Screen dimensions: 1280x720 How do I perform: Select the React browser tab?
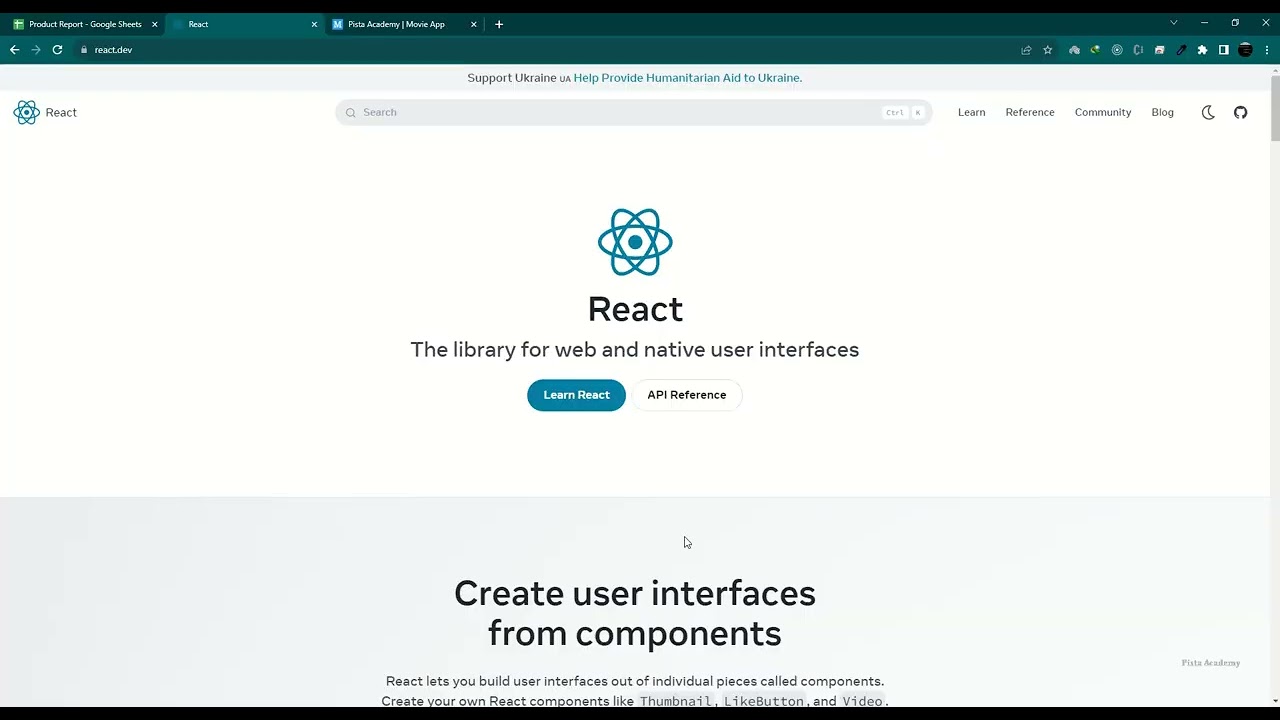click(244, 24)
